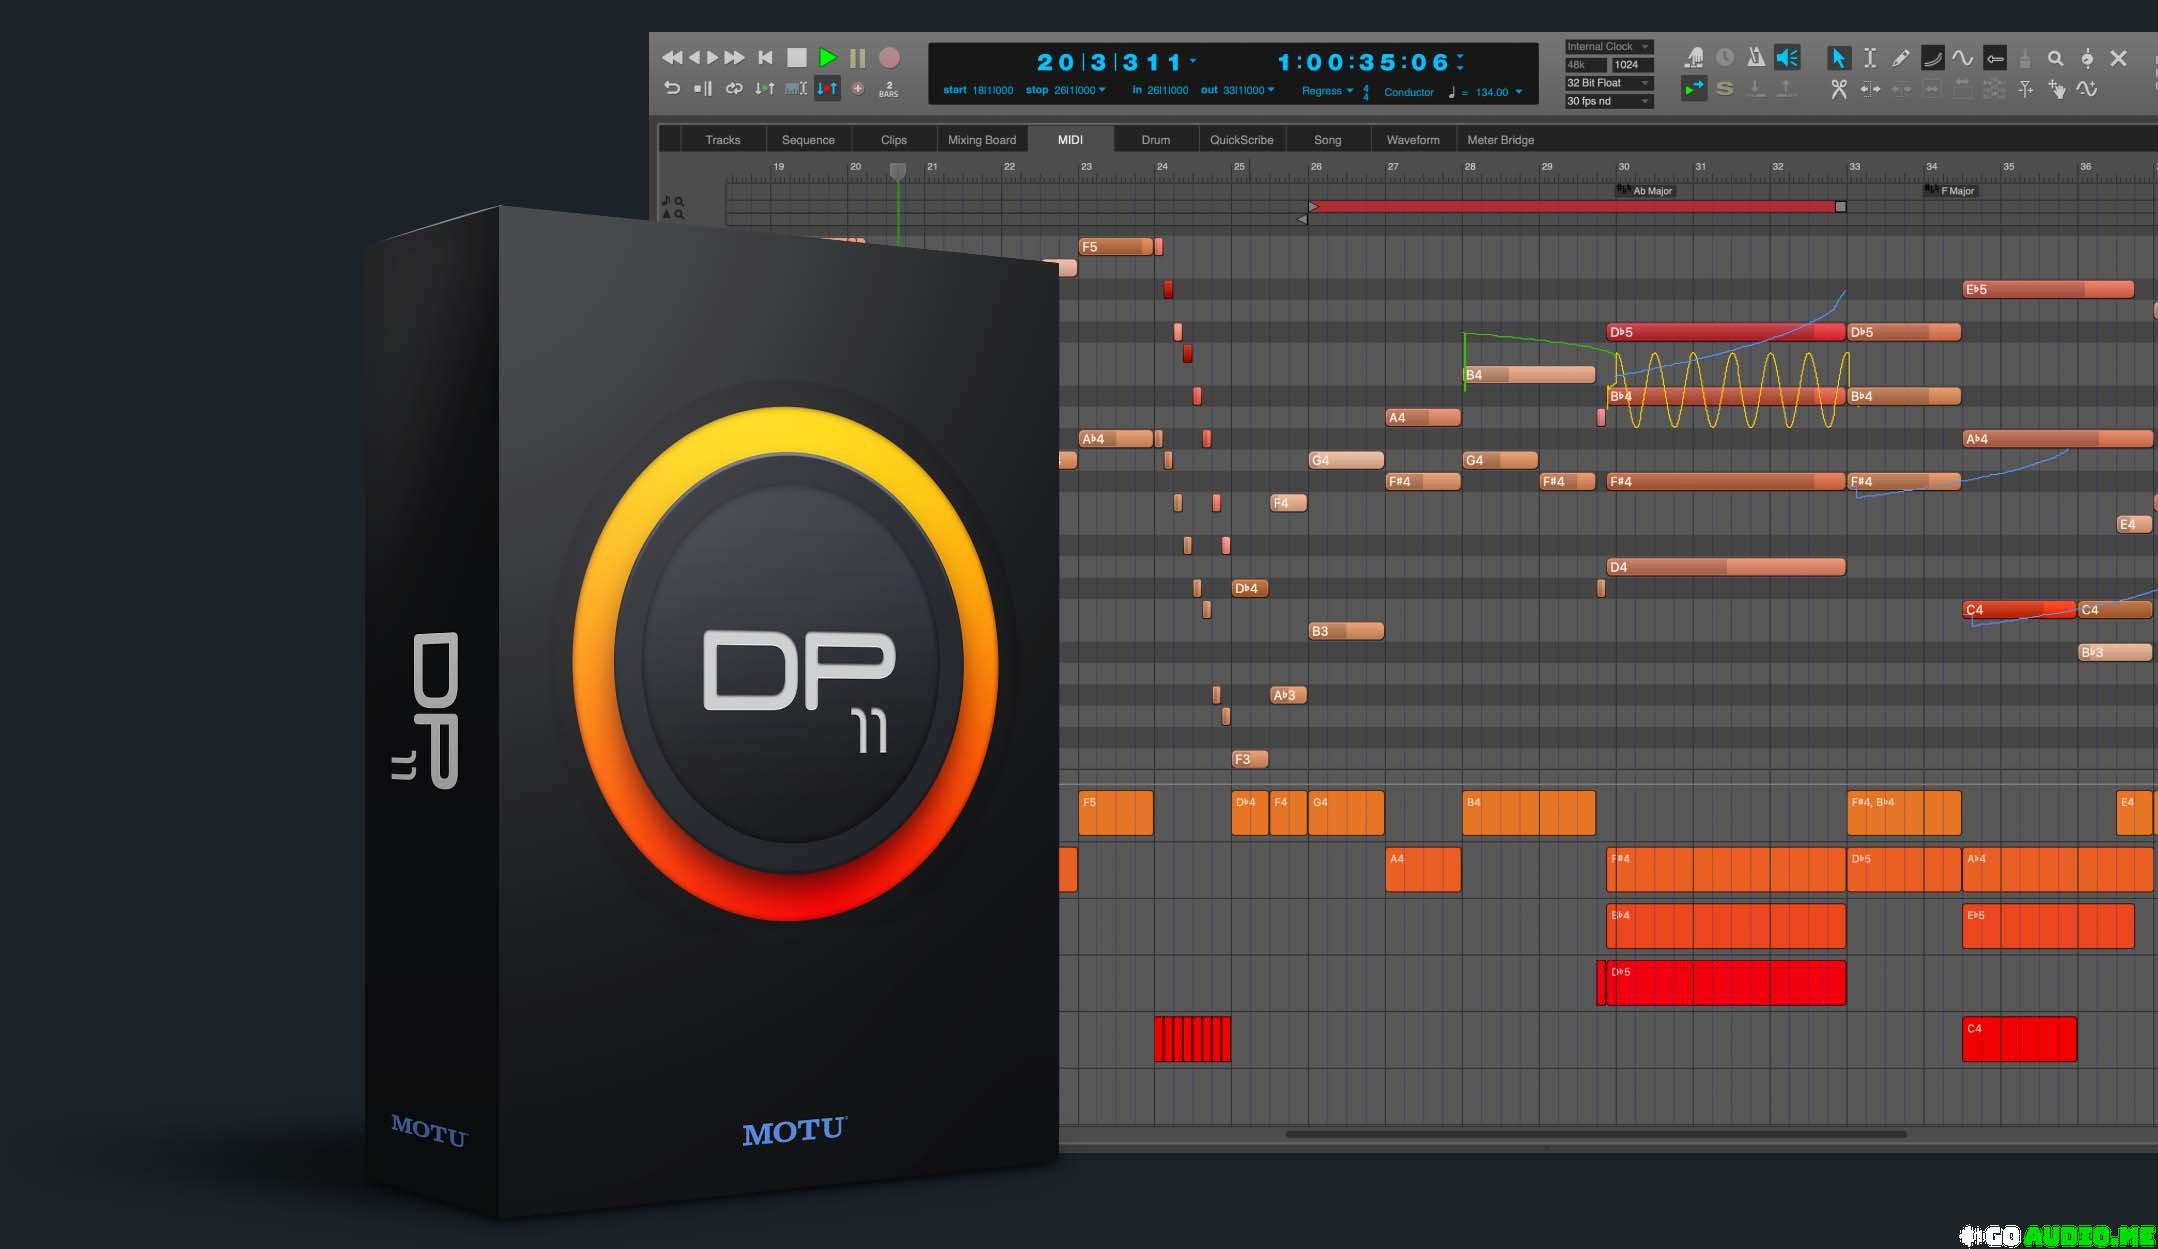Open the Internal Clock sync dropdown
The image size is (2158, 1249).
(1608, 47)
